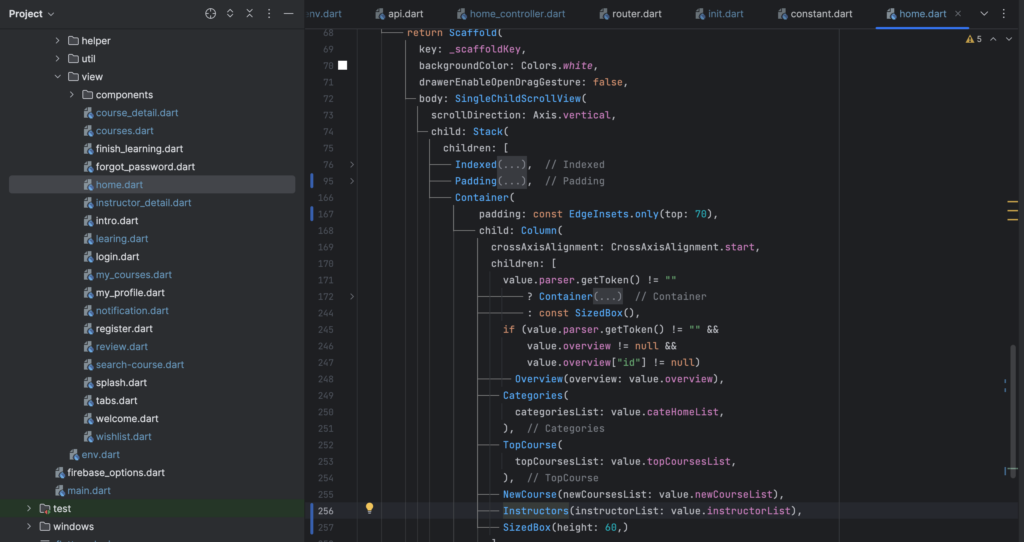Screen dimensions: 1024x542
Task: Expand the components folder
Action: [x=72, y=95]
